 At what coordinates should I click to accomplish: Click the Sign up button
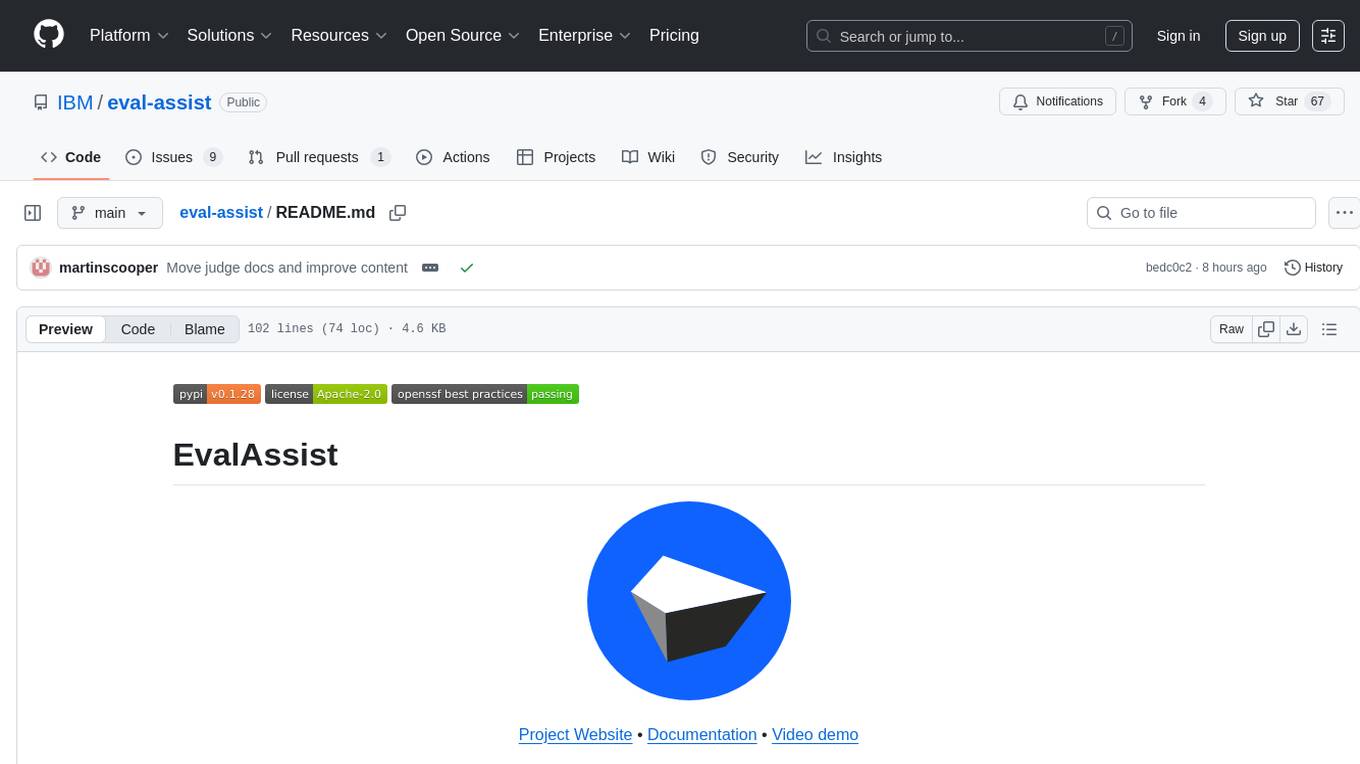click(1262, 36)
